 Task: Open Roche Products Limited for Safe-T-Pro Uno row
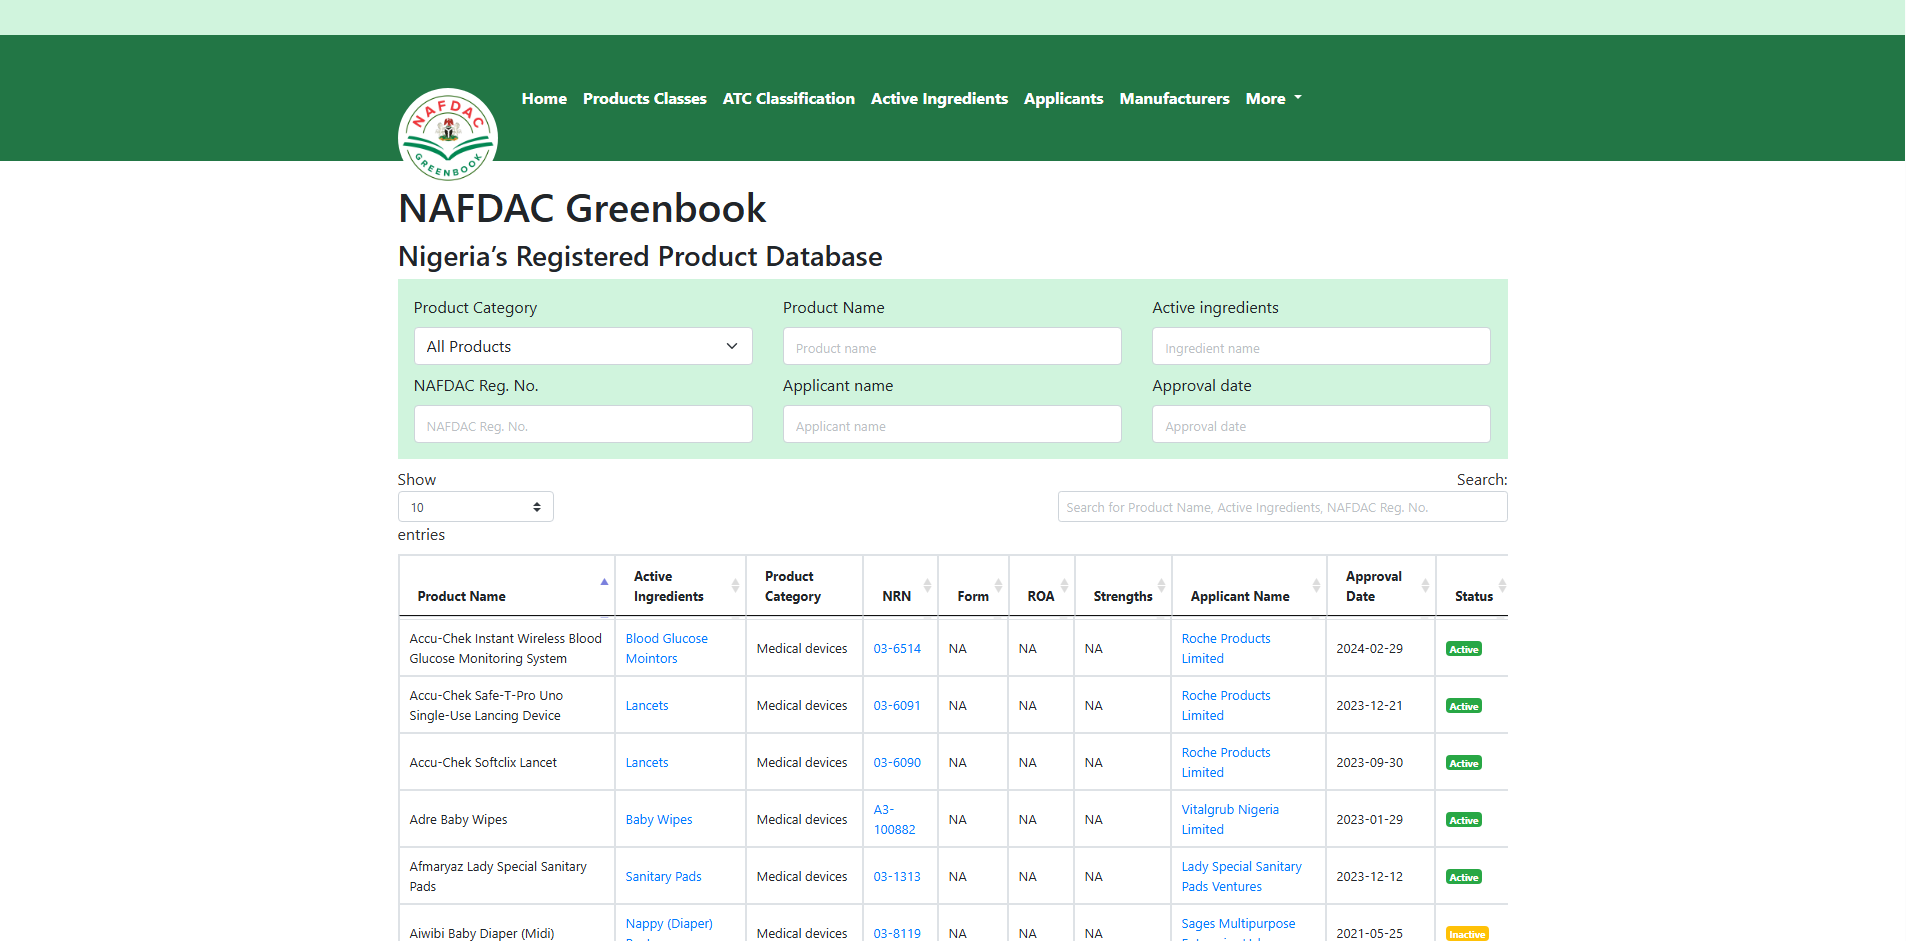[x=1226, y=705]
